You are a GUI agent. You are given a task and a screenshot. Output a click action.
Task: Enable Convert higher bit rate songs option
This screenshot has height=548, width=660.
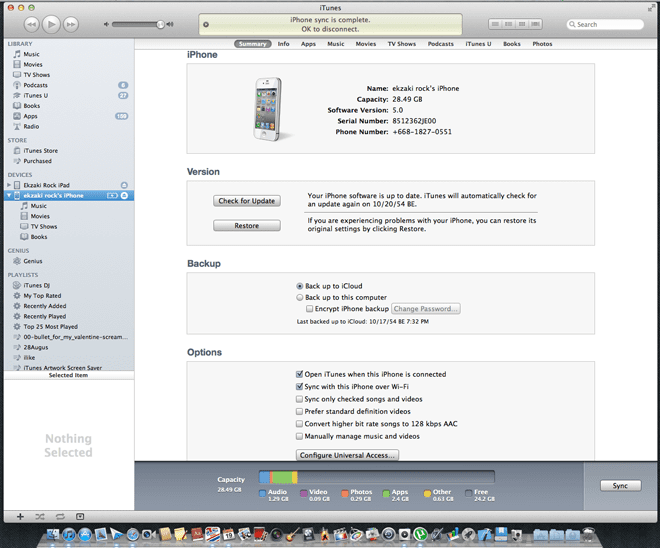[x=299, y=424]
